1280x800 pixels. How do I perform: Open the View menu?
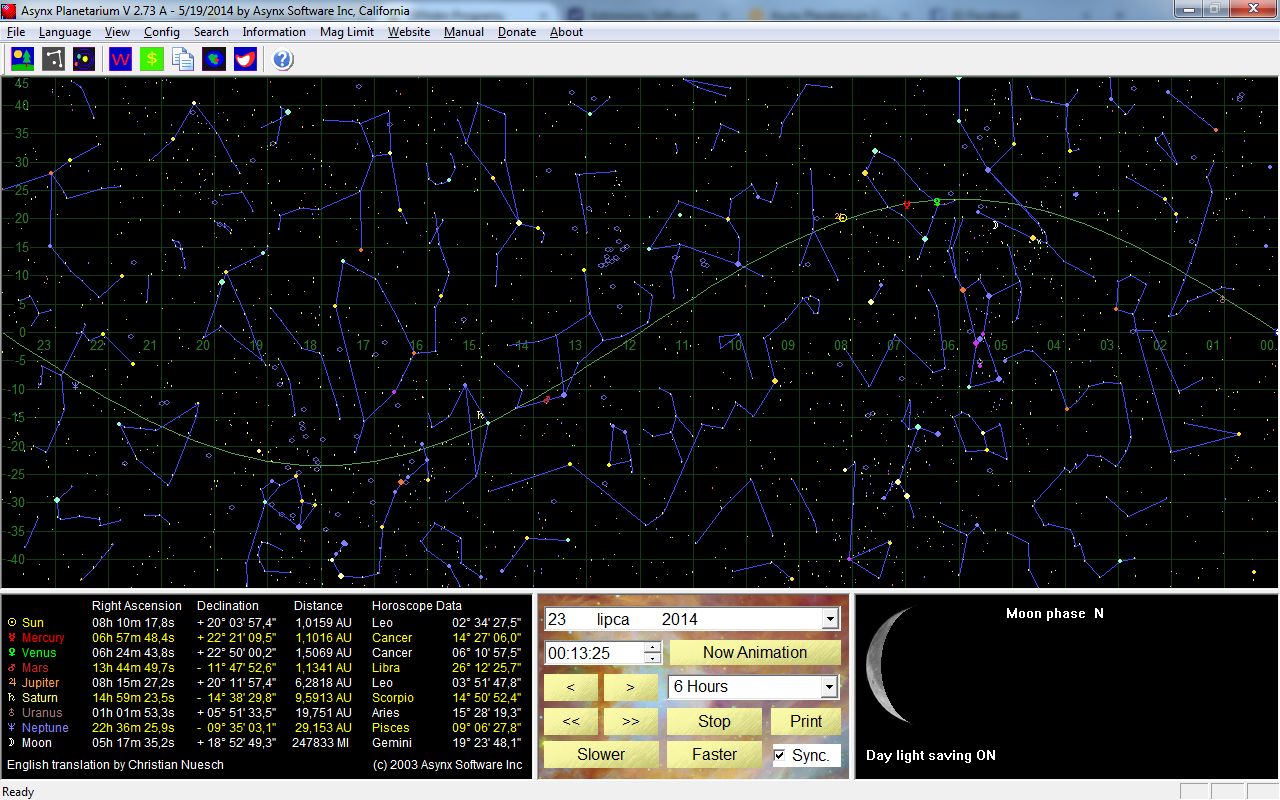click(117, 32)
